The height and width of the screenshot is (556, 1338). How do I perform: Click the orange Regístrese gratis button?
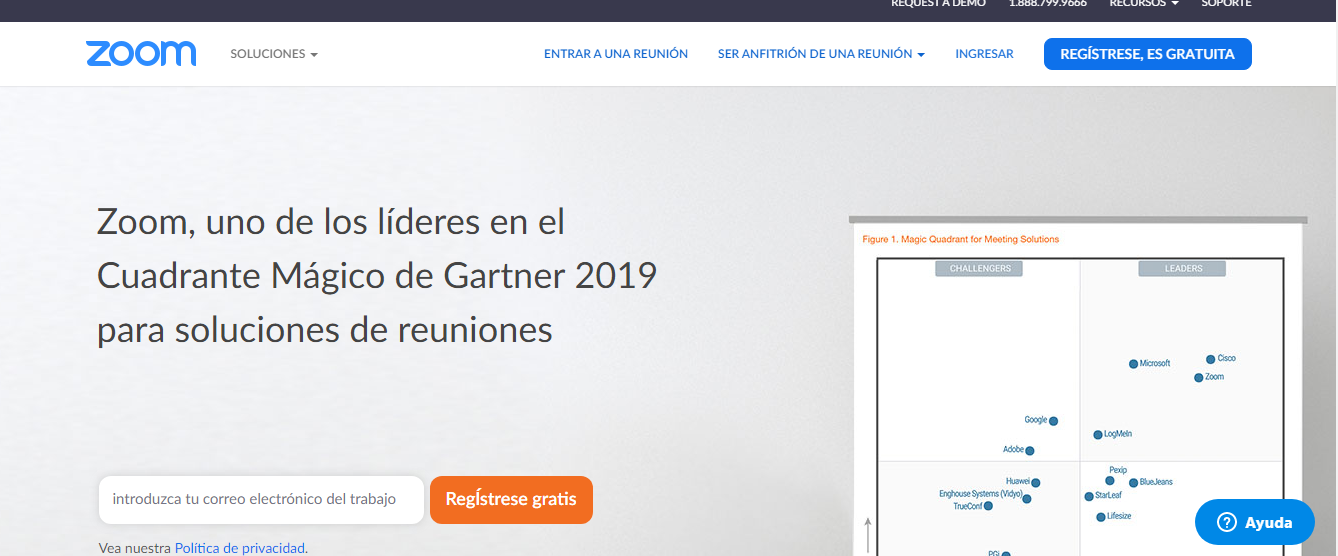[511, 499]
